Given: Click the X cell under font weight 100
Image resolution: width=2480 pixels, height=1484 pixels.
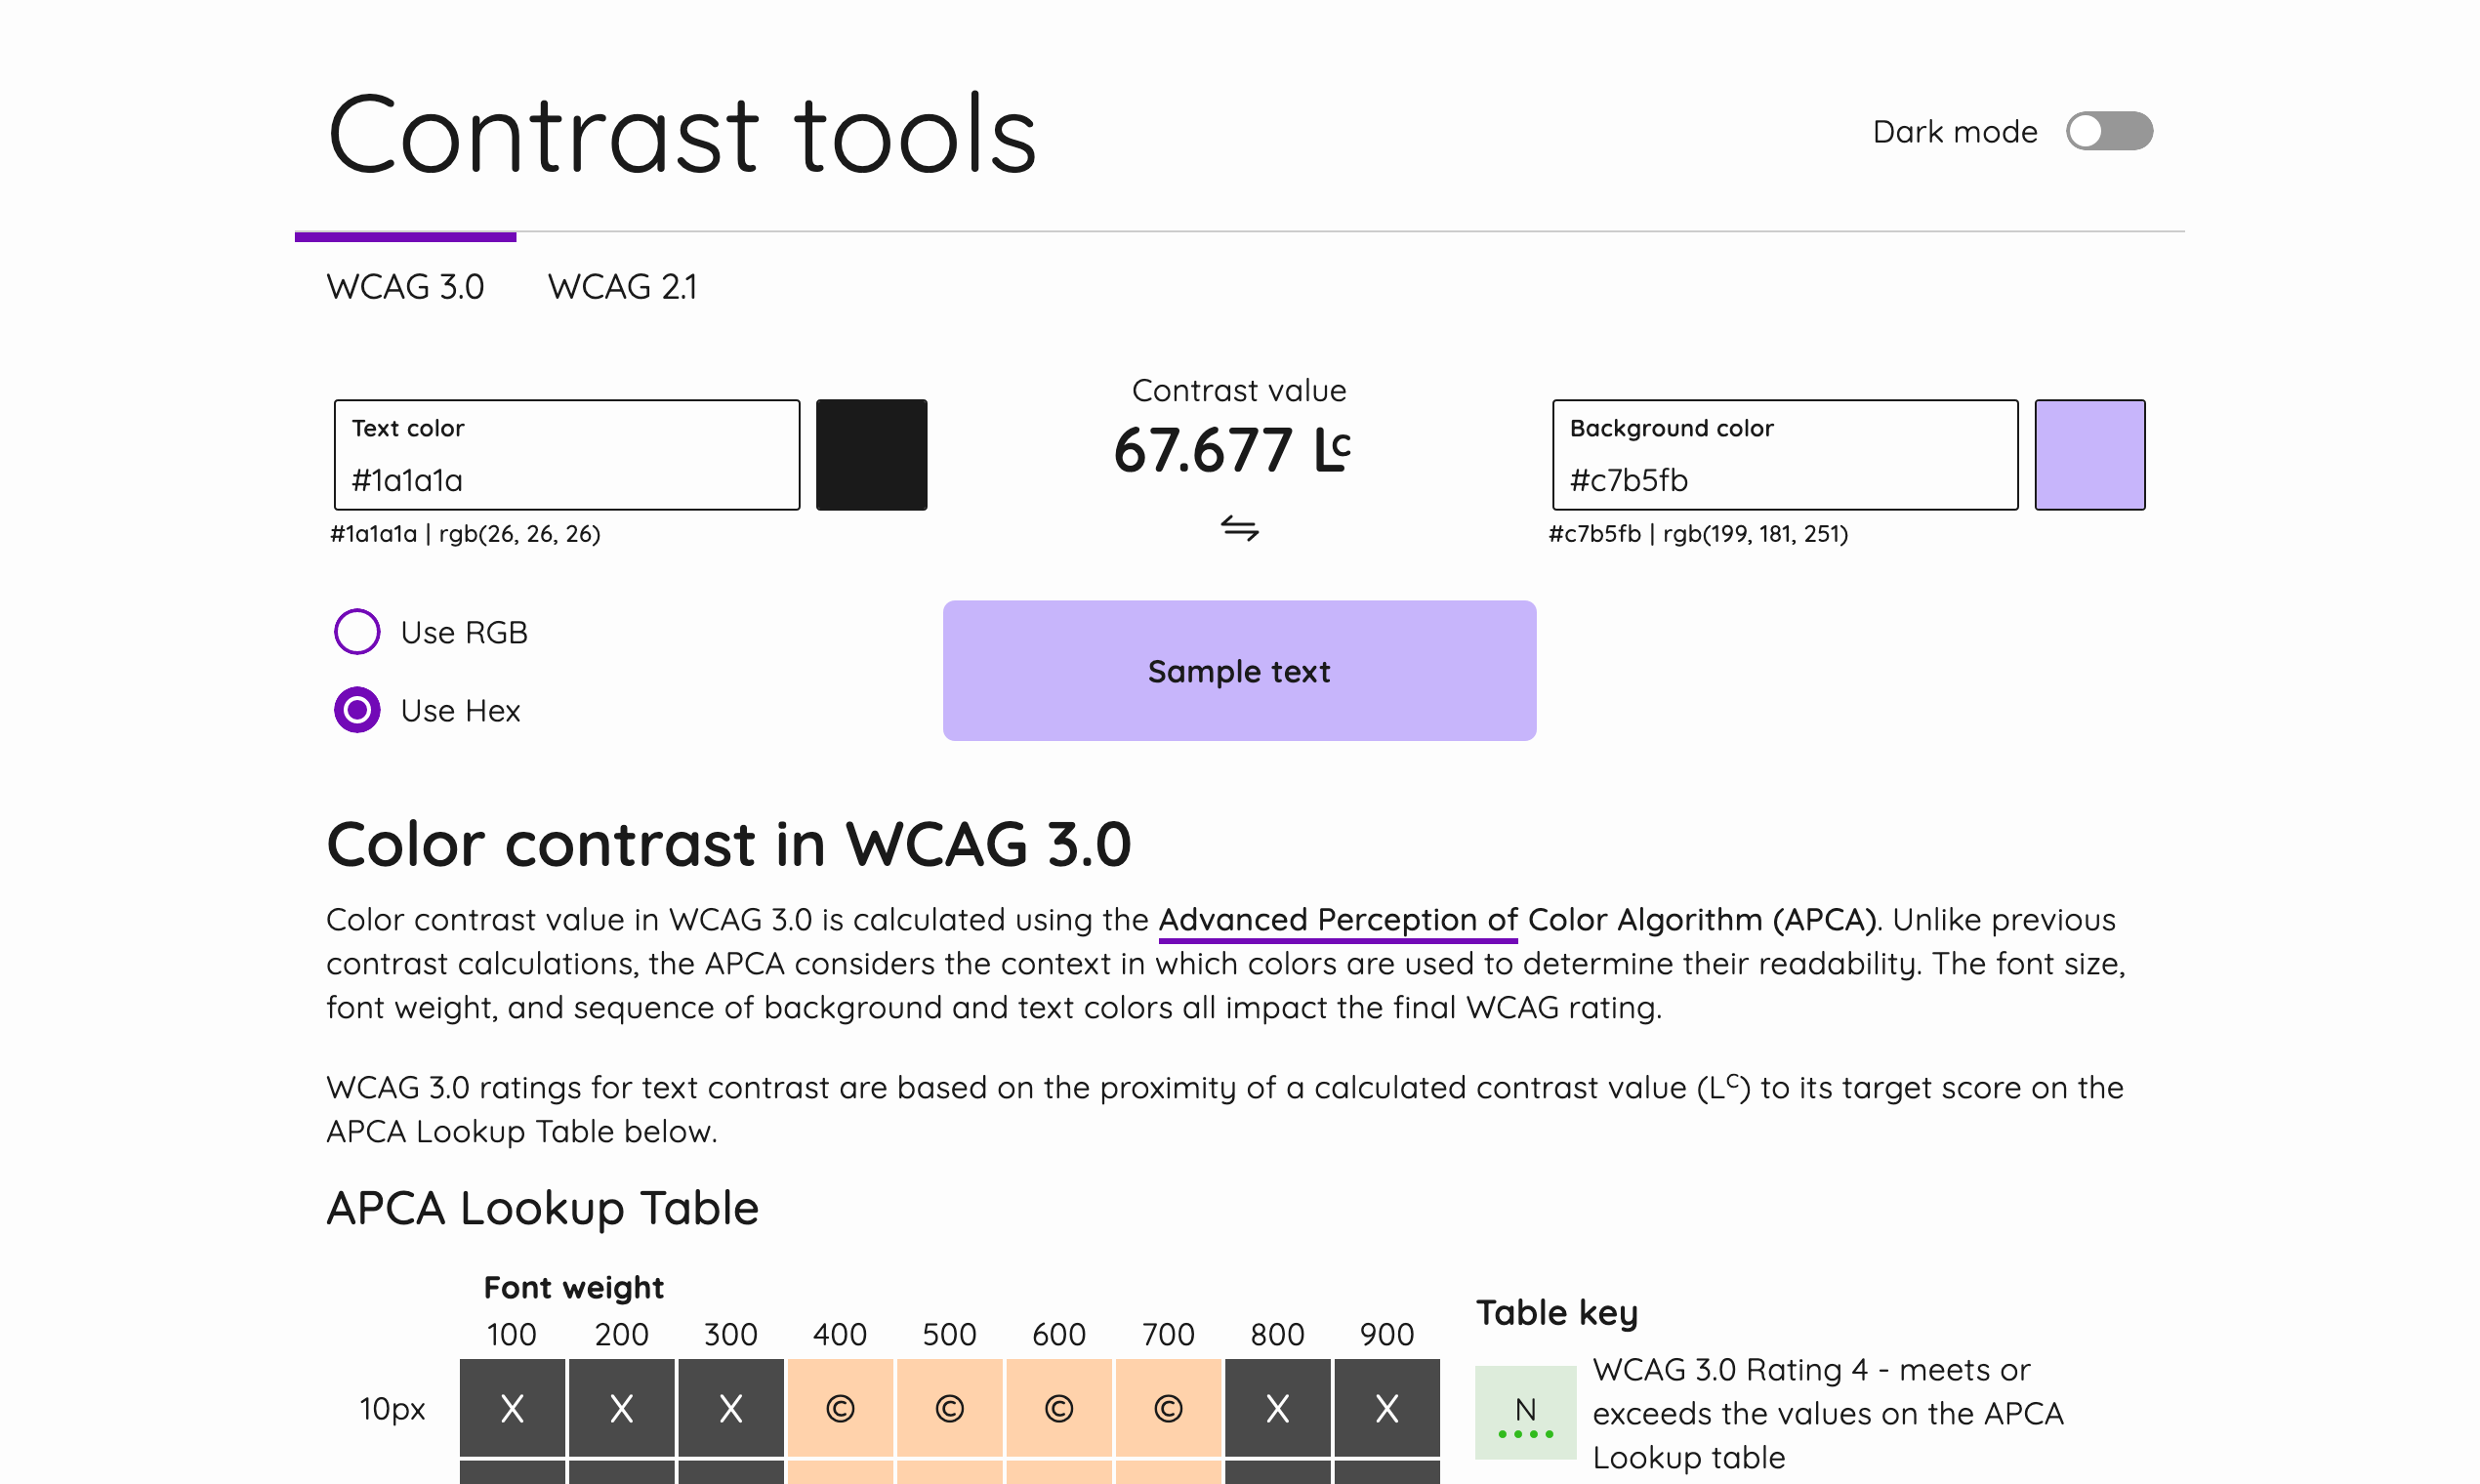Looking at the screenshot, I should click(x=511, y=1409).
